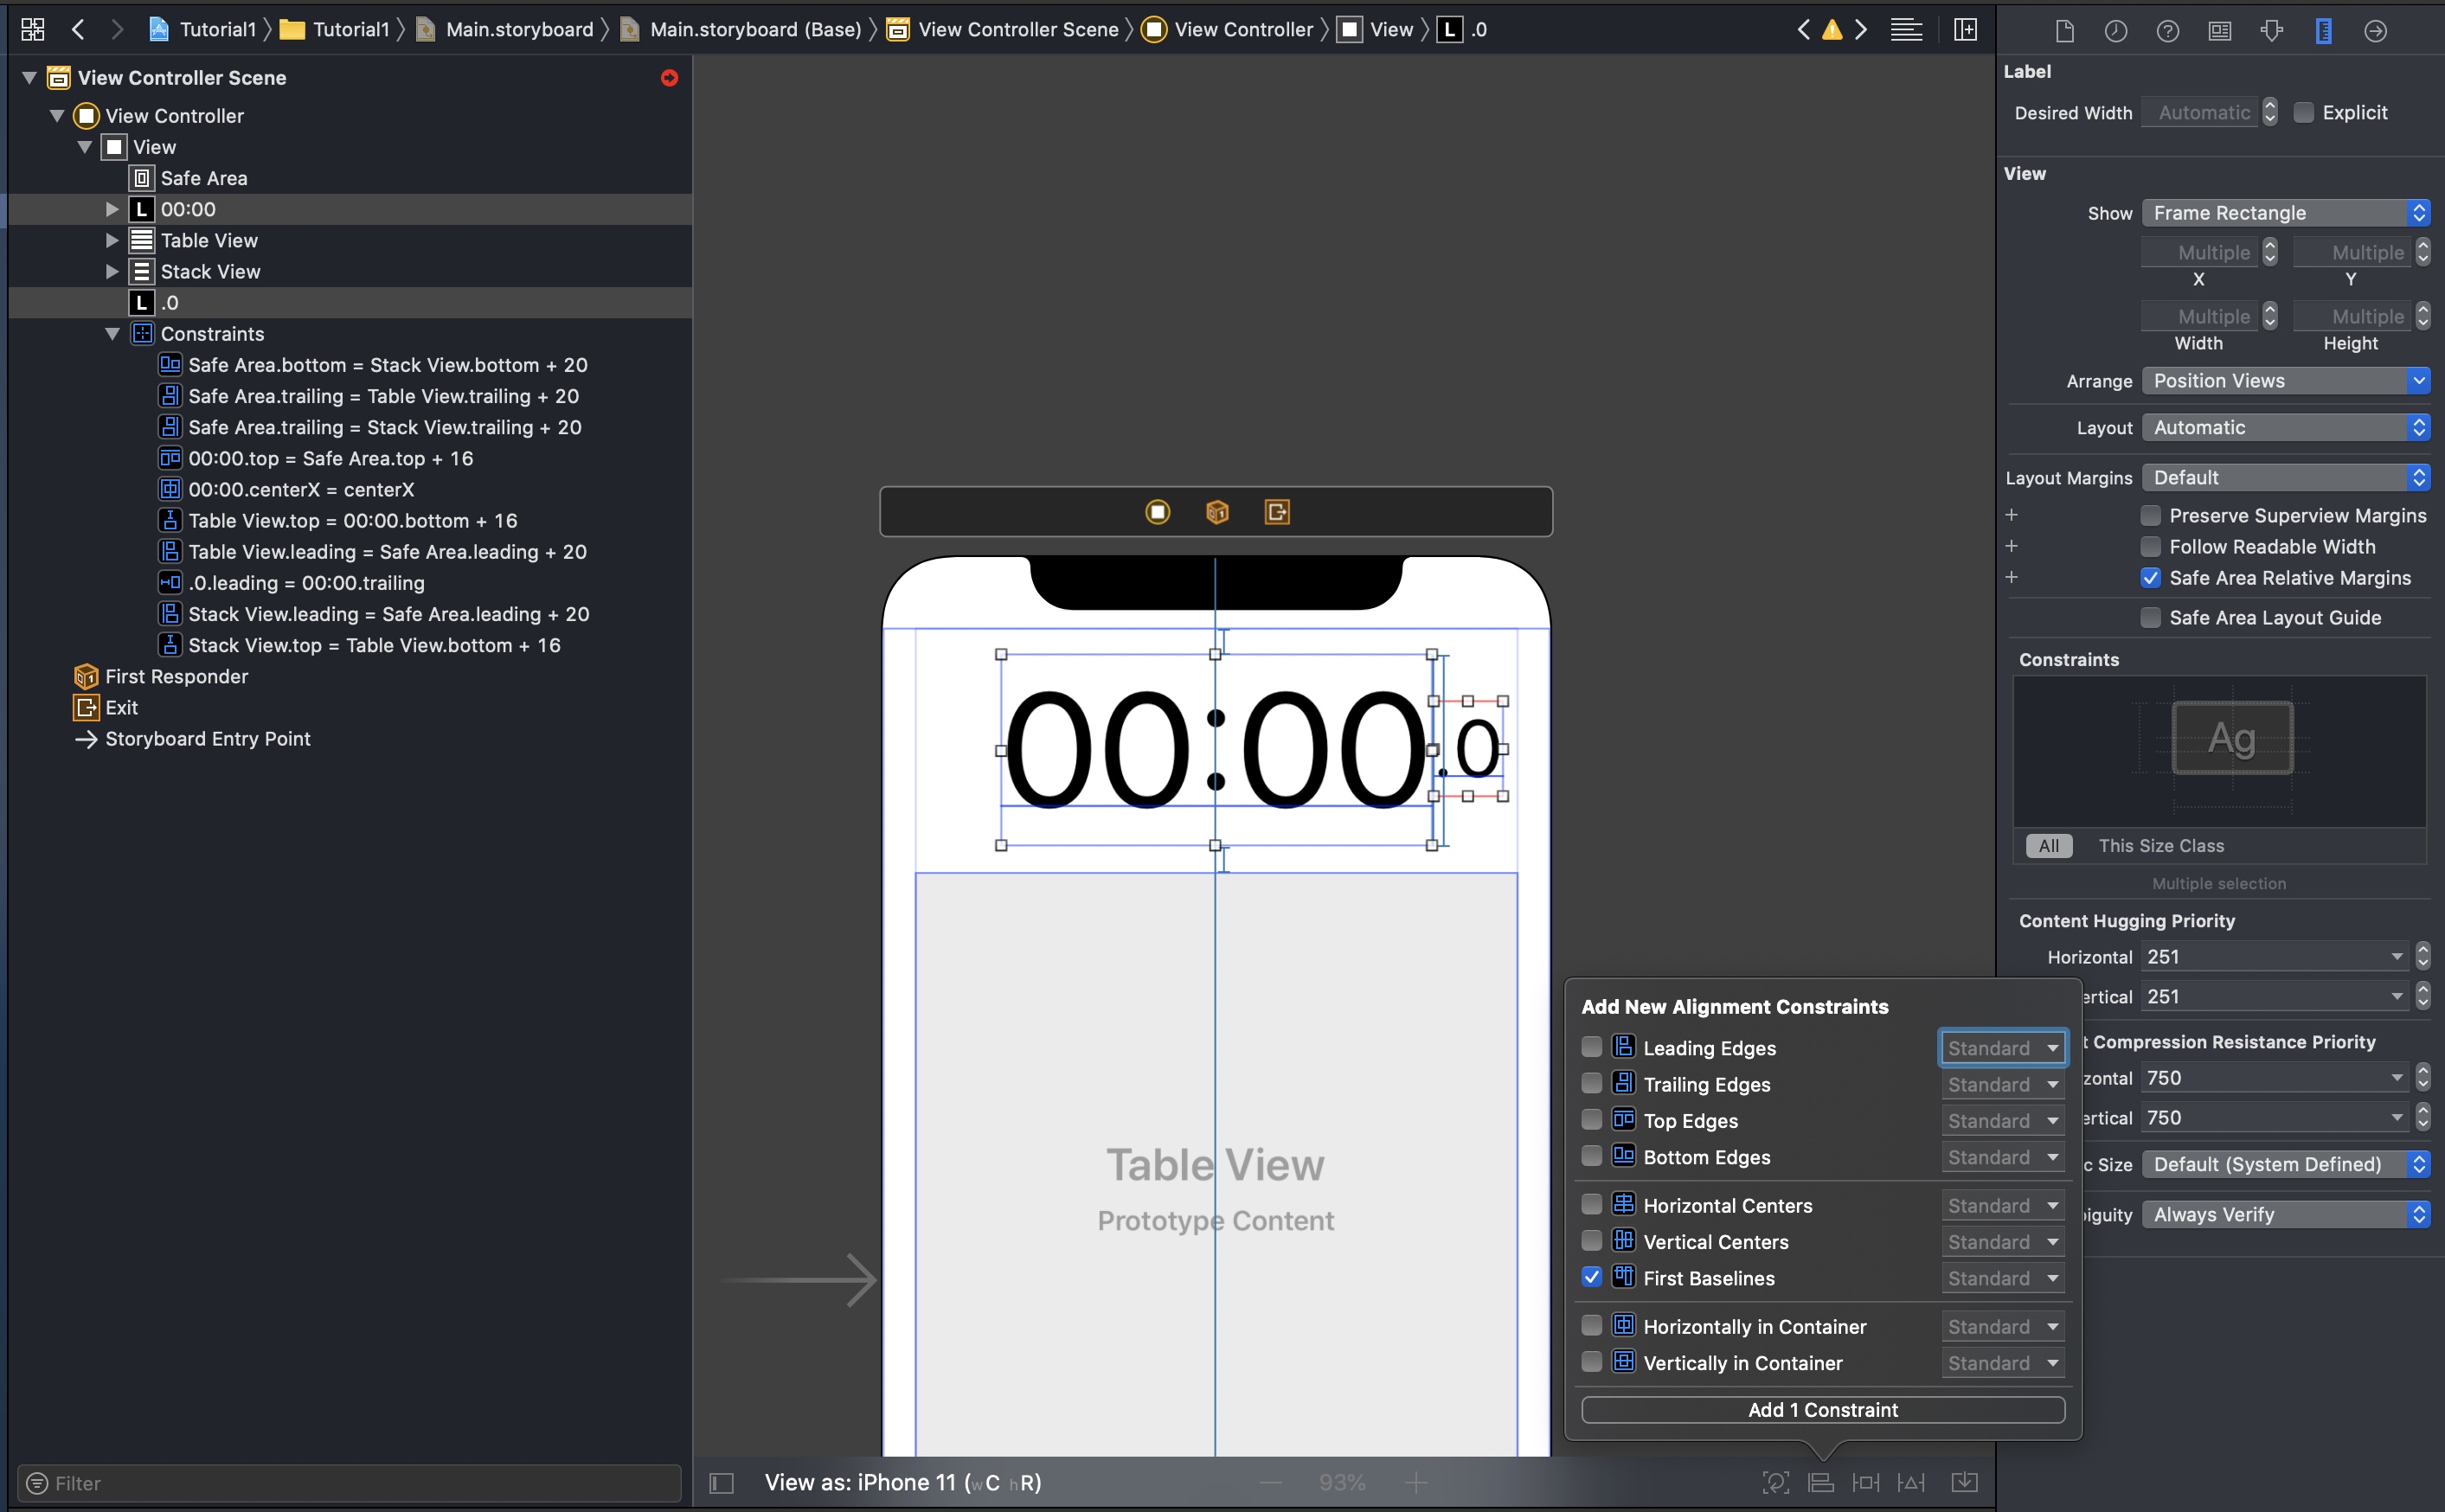Open the Arrange Position Views dropdown

tap(2285, 381)
